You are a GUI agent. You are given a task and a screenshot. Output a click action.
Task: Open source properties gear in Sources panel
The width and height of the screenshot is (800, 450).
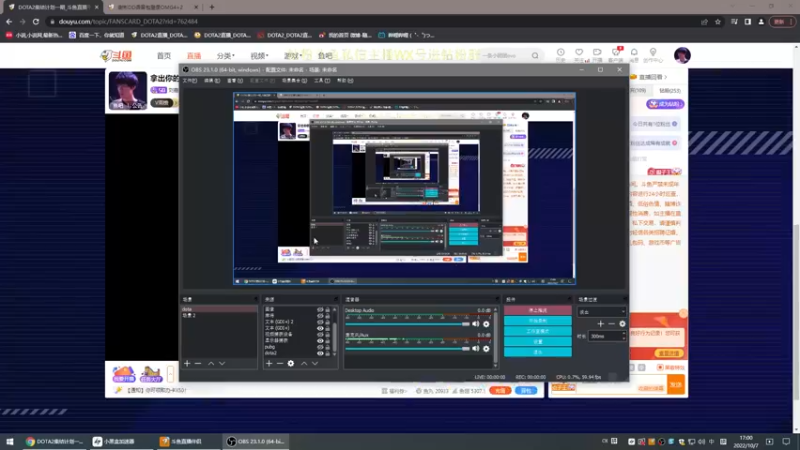pos(291,363)
